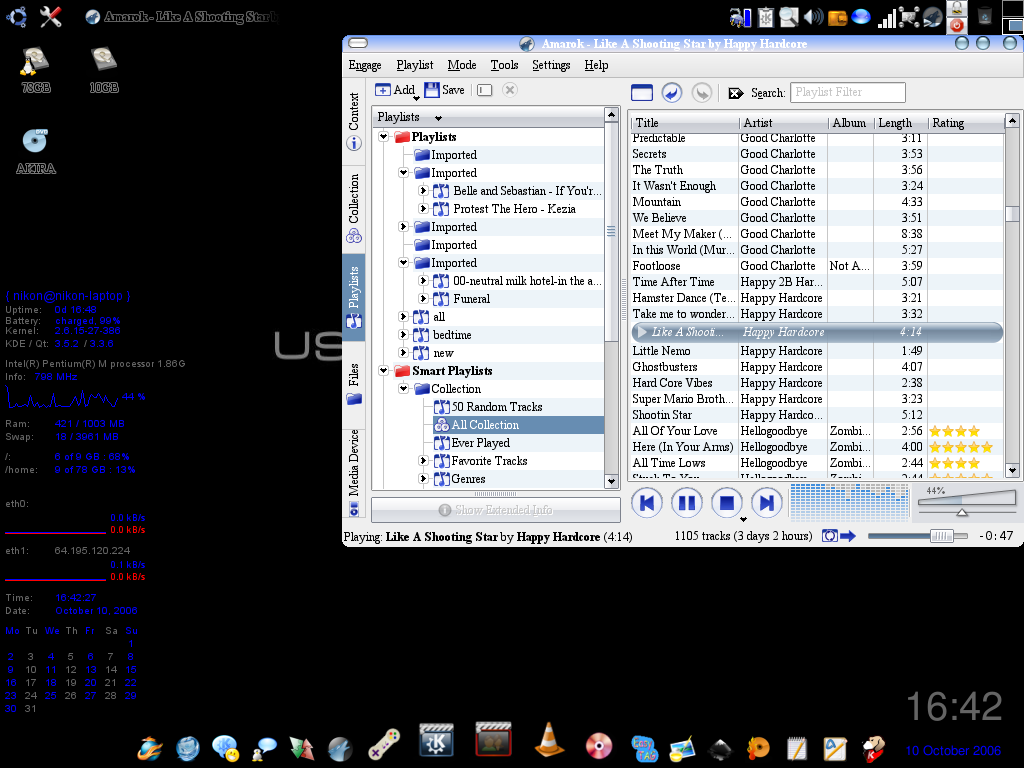Launch EasyTAG from the dock
The width and height of the screenshot is (1024, 768).
(x=644, y=748)
